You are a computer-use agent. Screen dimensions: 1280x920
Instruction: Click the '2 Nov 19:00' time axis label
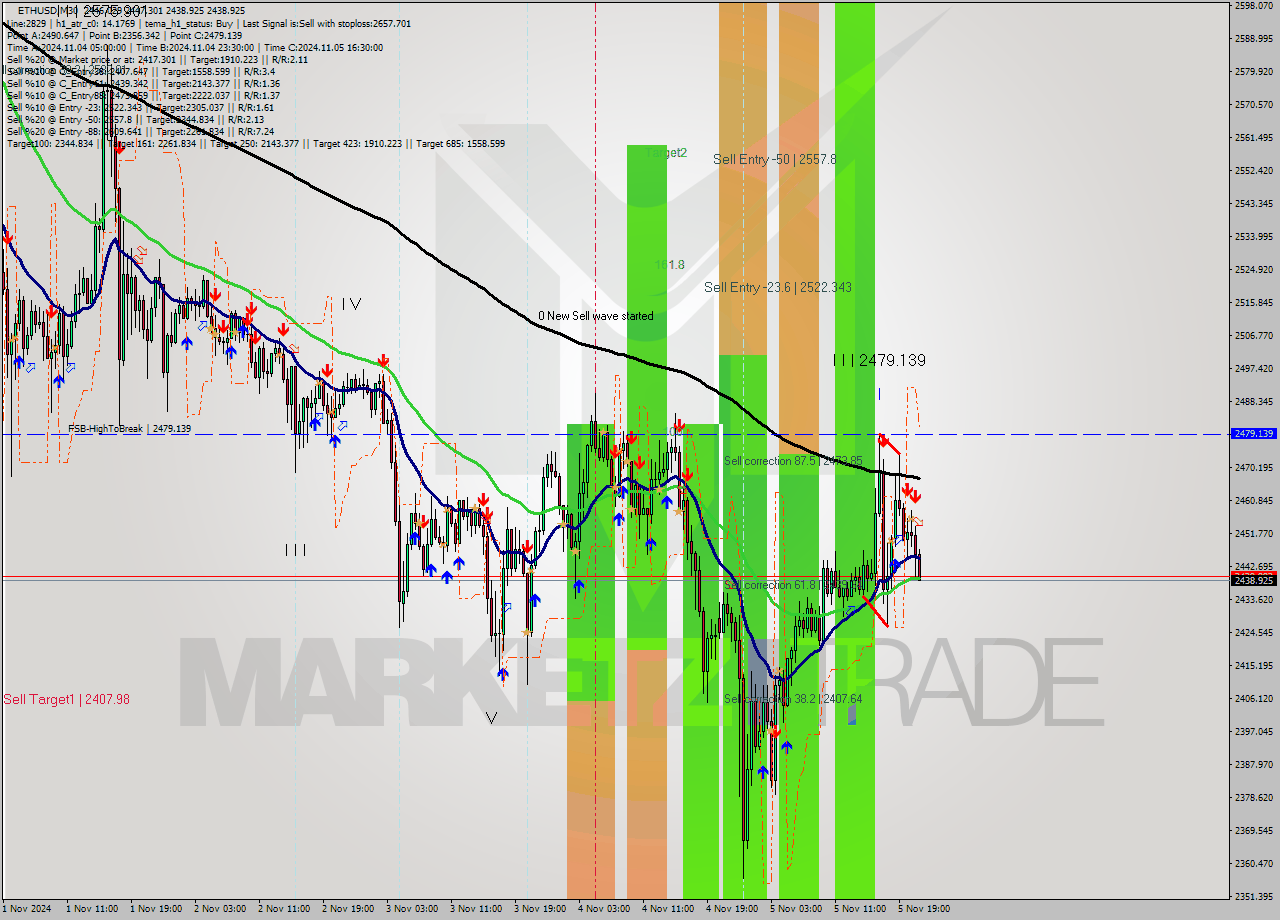(348, 909)
